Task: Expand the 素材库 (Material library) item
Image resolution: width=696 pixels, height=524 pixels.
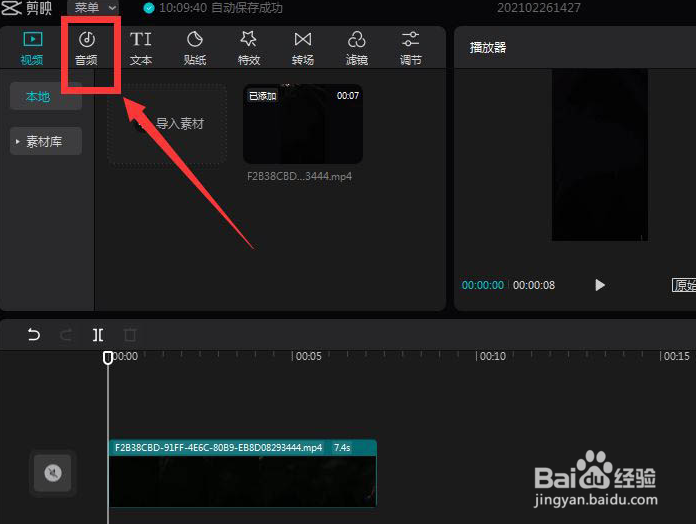Action: pyautogui.click(x=46, y=142)
